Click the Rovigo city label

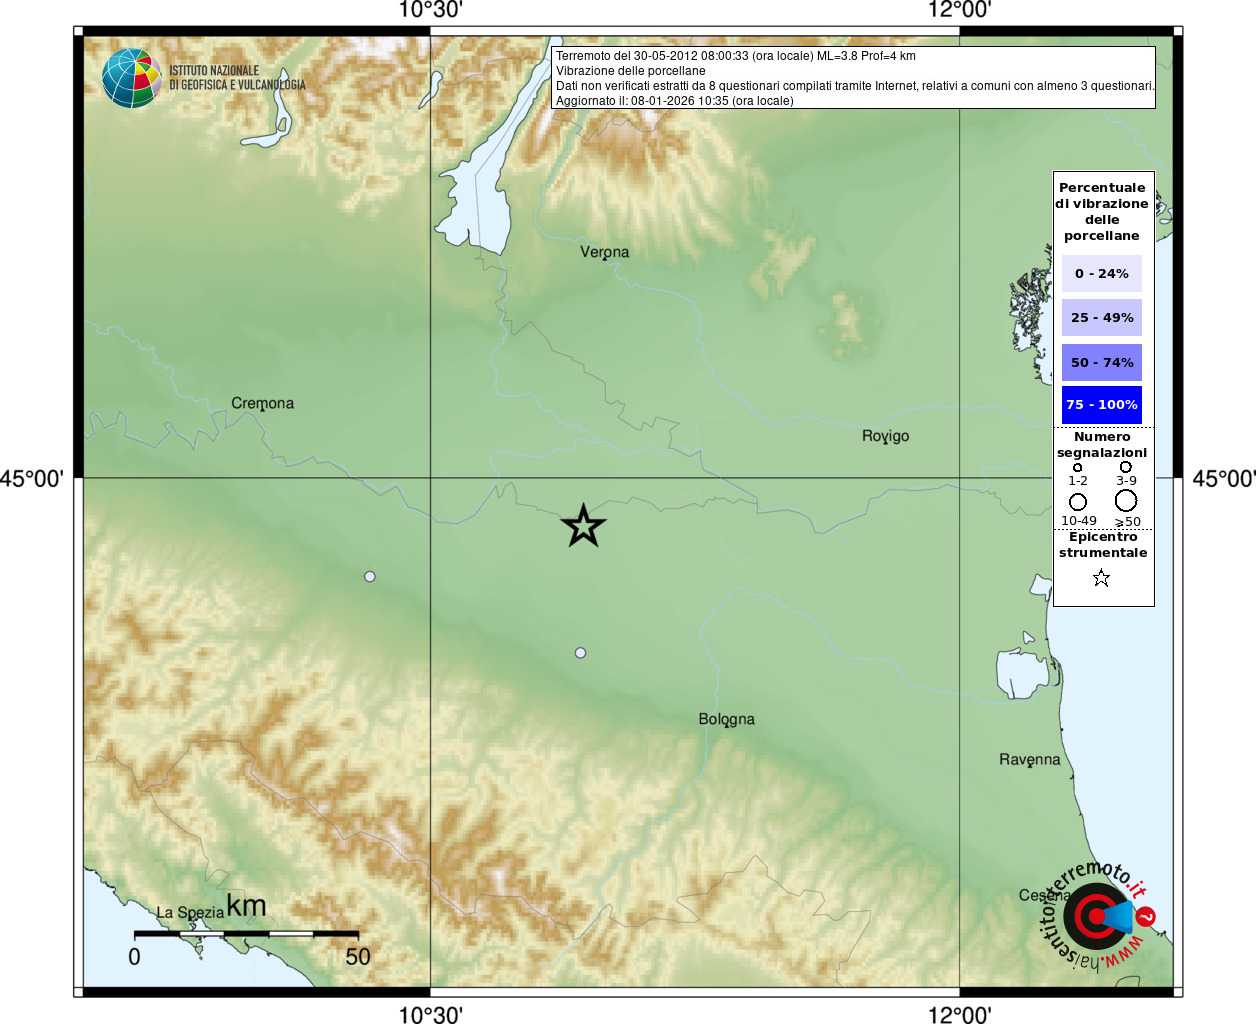[886, 436]
